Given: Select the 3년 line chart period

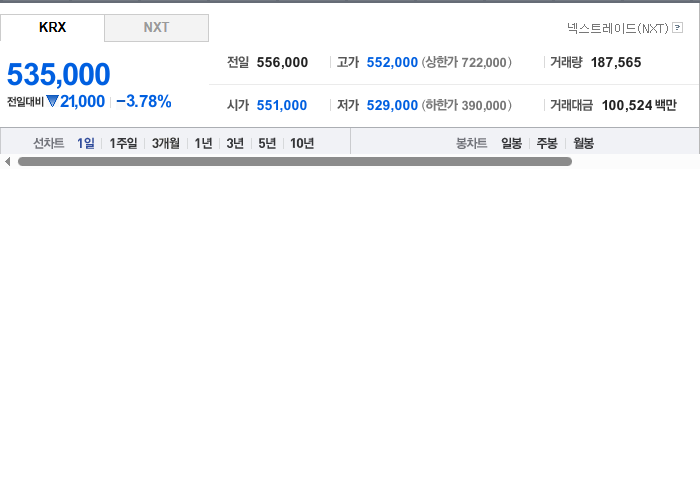Looking at the screenshot, I should pos(235,143).
